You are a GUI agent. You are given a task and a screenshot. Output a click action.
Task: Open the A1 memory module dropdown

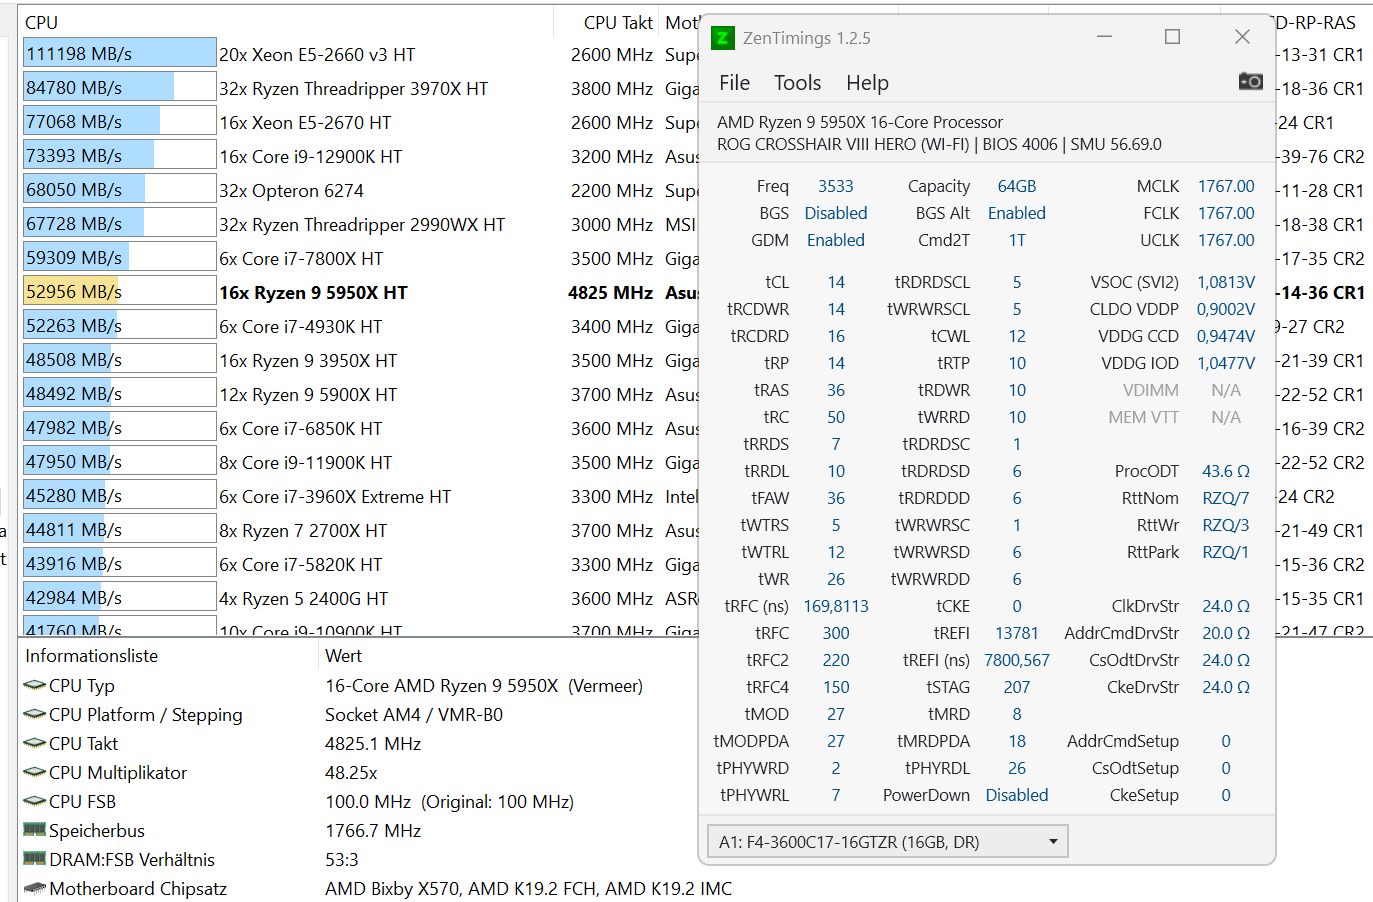pyautogui.click(x=886, y=841)
